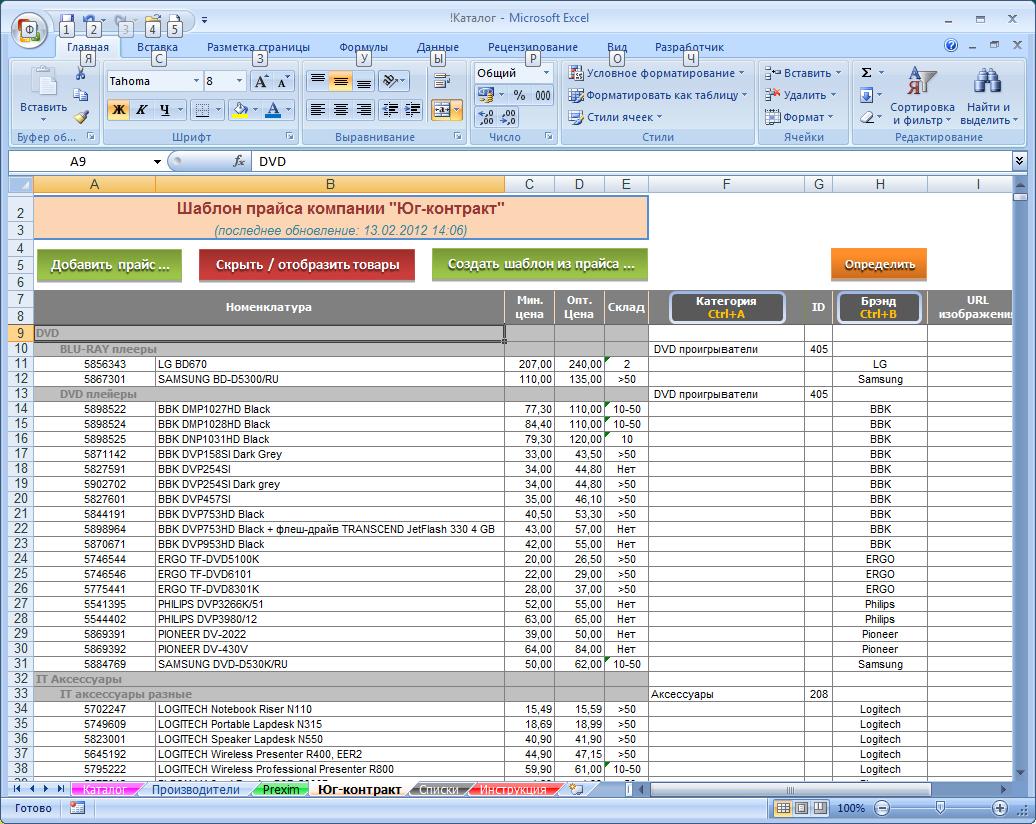
Task: Click the Wrap Text icon
Action: click(x=441, y=81)
